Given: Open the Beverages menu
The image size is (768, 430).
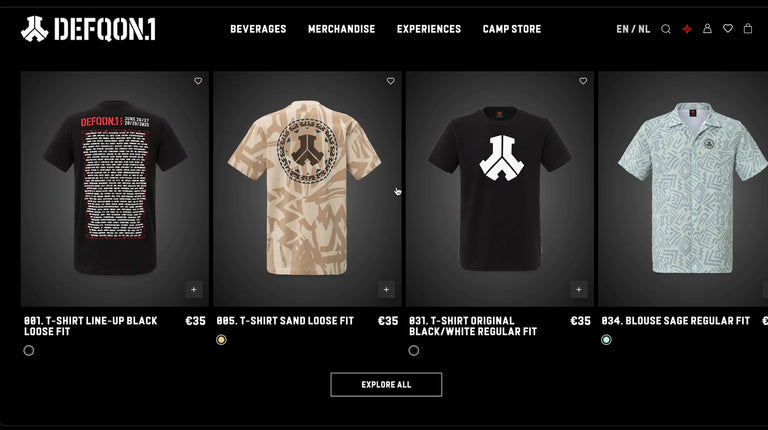Looking at the screenshot, I should (x=258, y=29).
